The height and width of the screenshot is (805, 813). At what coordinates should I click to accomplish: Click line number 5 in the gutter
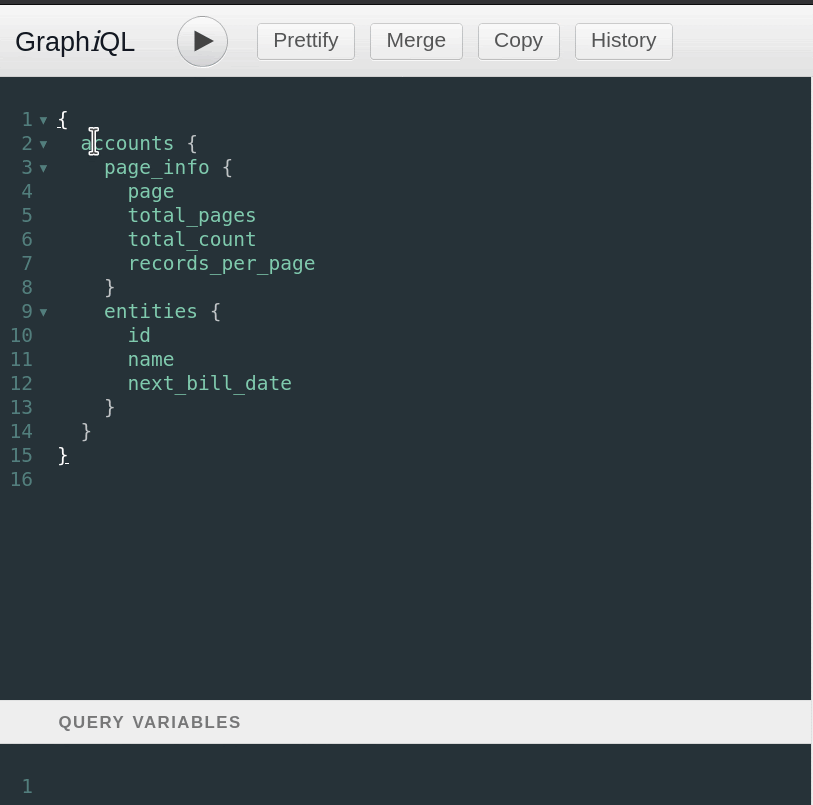coord(27,215)
